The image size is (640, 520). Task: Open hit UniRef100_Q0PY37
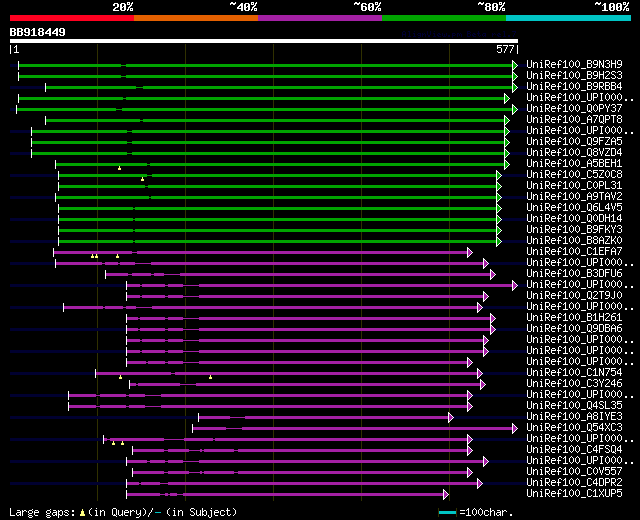click(x=574, y=108)
